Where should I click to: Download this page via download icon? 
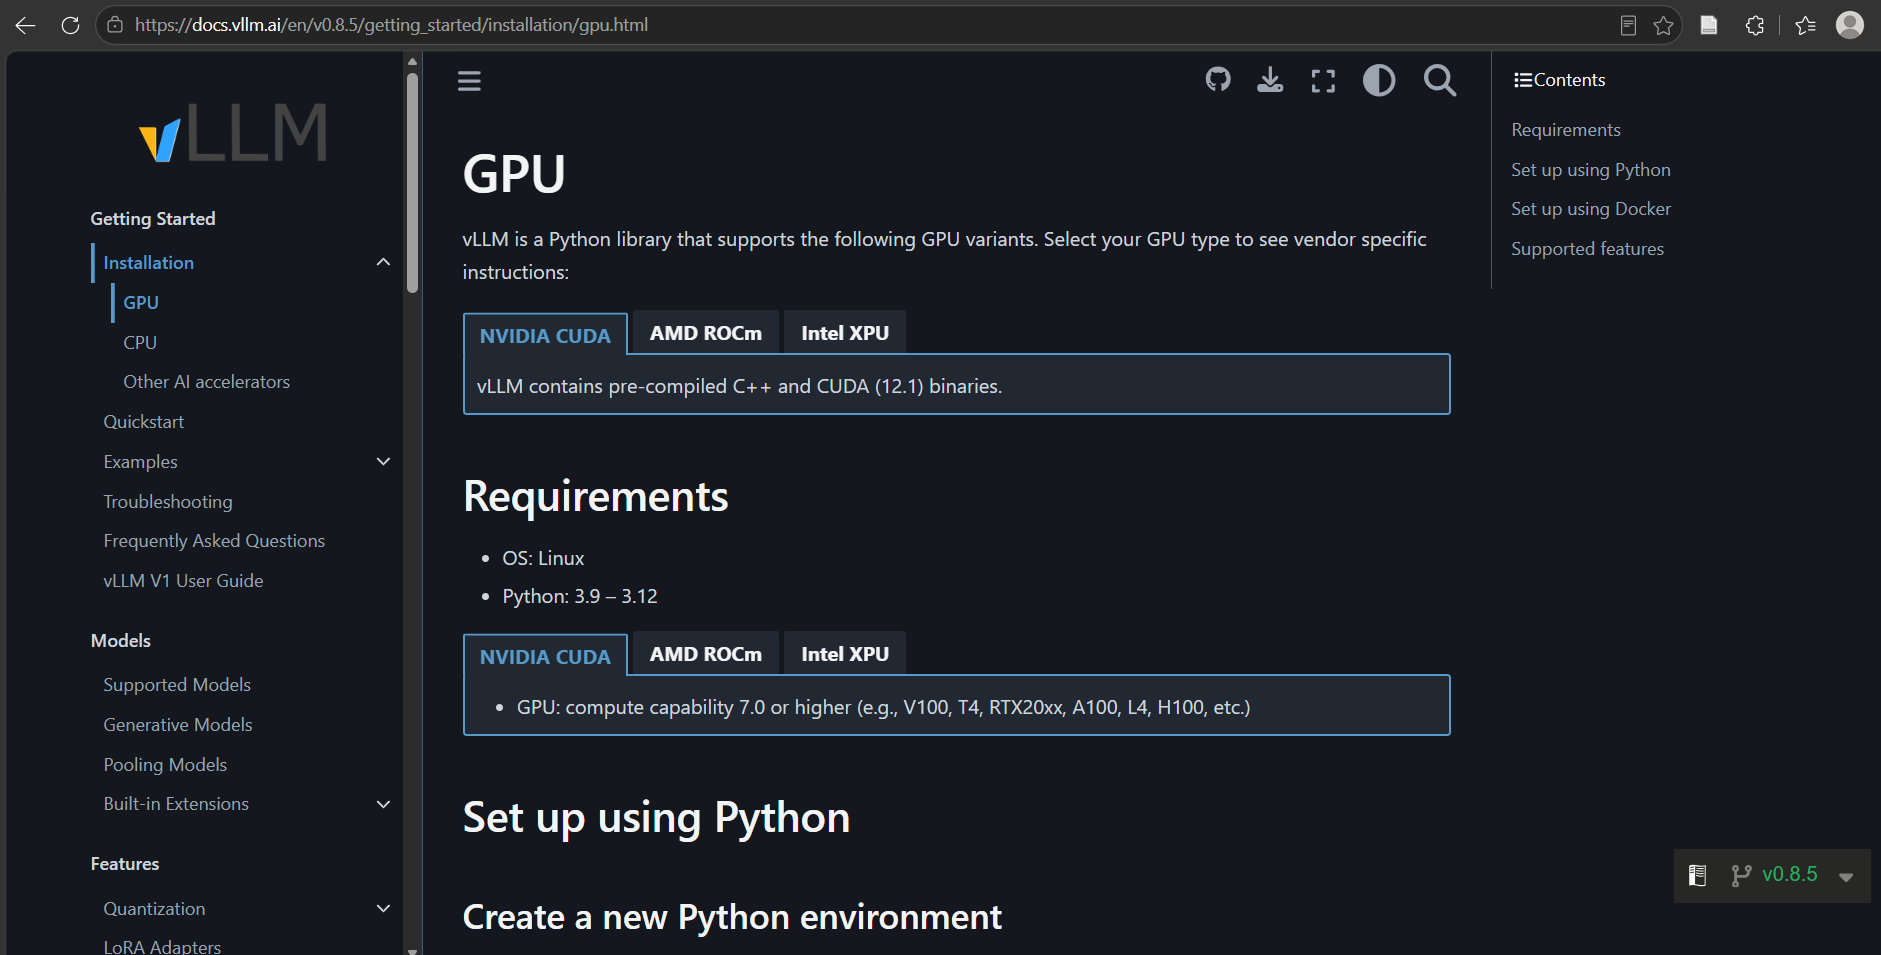tap(1270, 80)
